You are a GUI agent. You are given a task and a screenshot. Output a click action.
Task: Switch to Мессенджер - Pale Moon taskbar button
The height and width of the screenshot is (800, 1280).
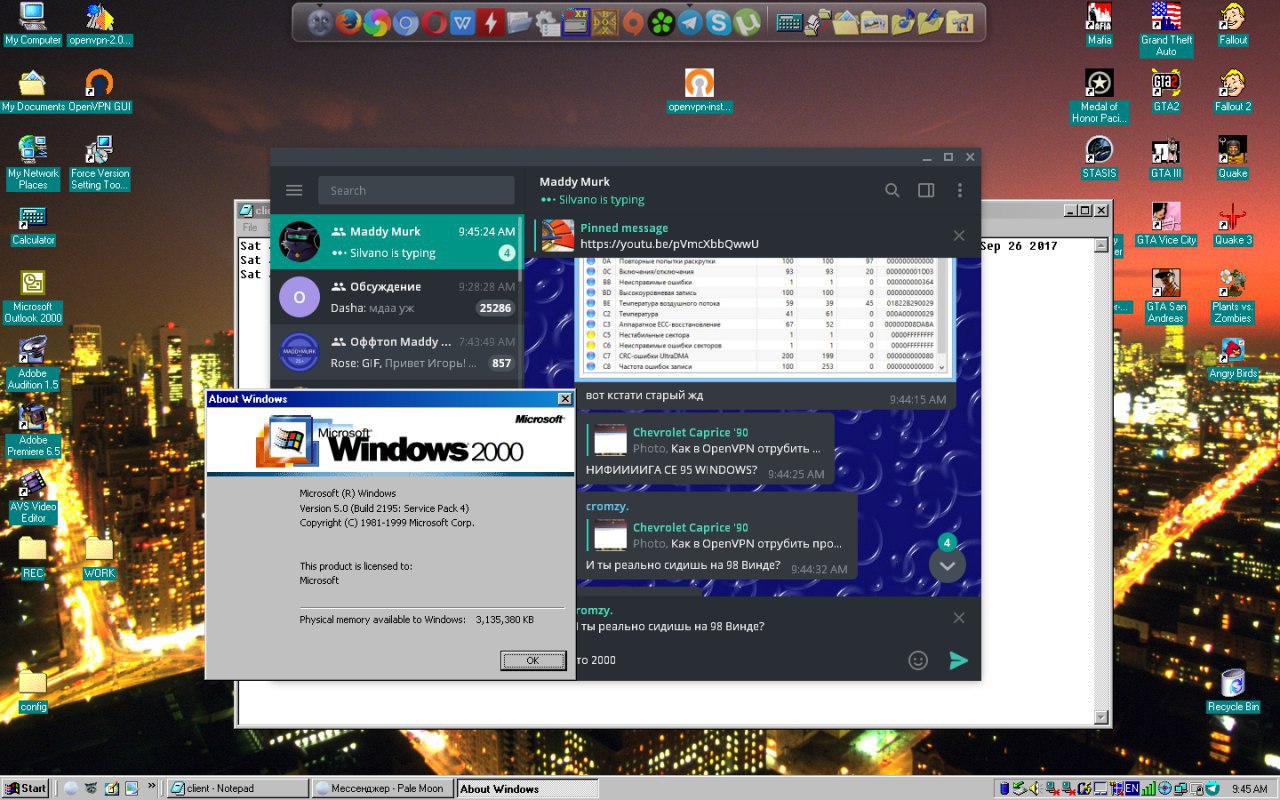pos(383,788)
